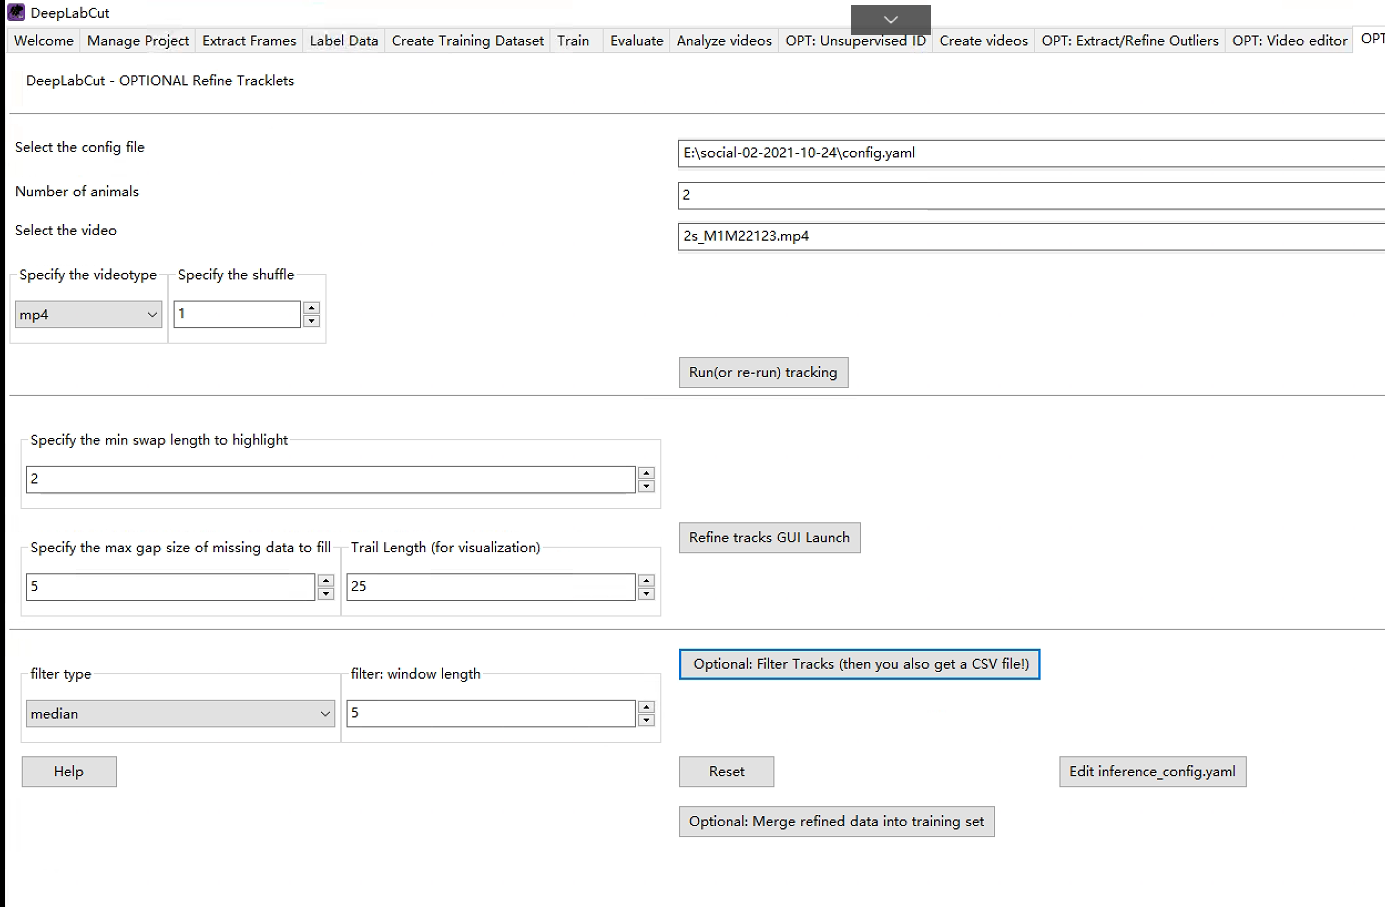Expand the dark chevron at top center
1385x907 pixels.
889,19
